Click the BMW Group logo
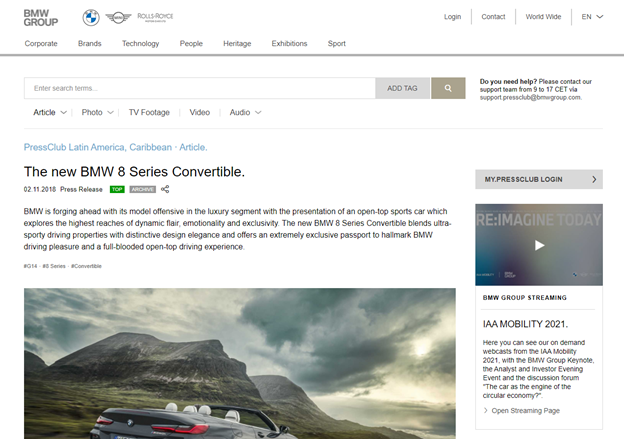Viewport: 624px width, 439px height. click(x=41, y=18)
